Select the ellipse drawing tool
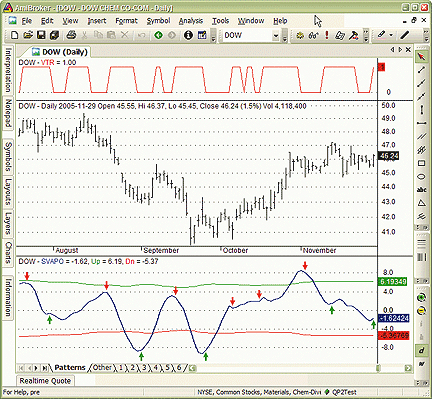This screenshot has height=399, width=432. coord(421,177)
